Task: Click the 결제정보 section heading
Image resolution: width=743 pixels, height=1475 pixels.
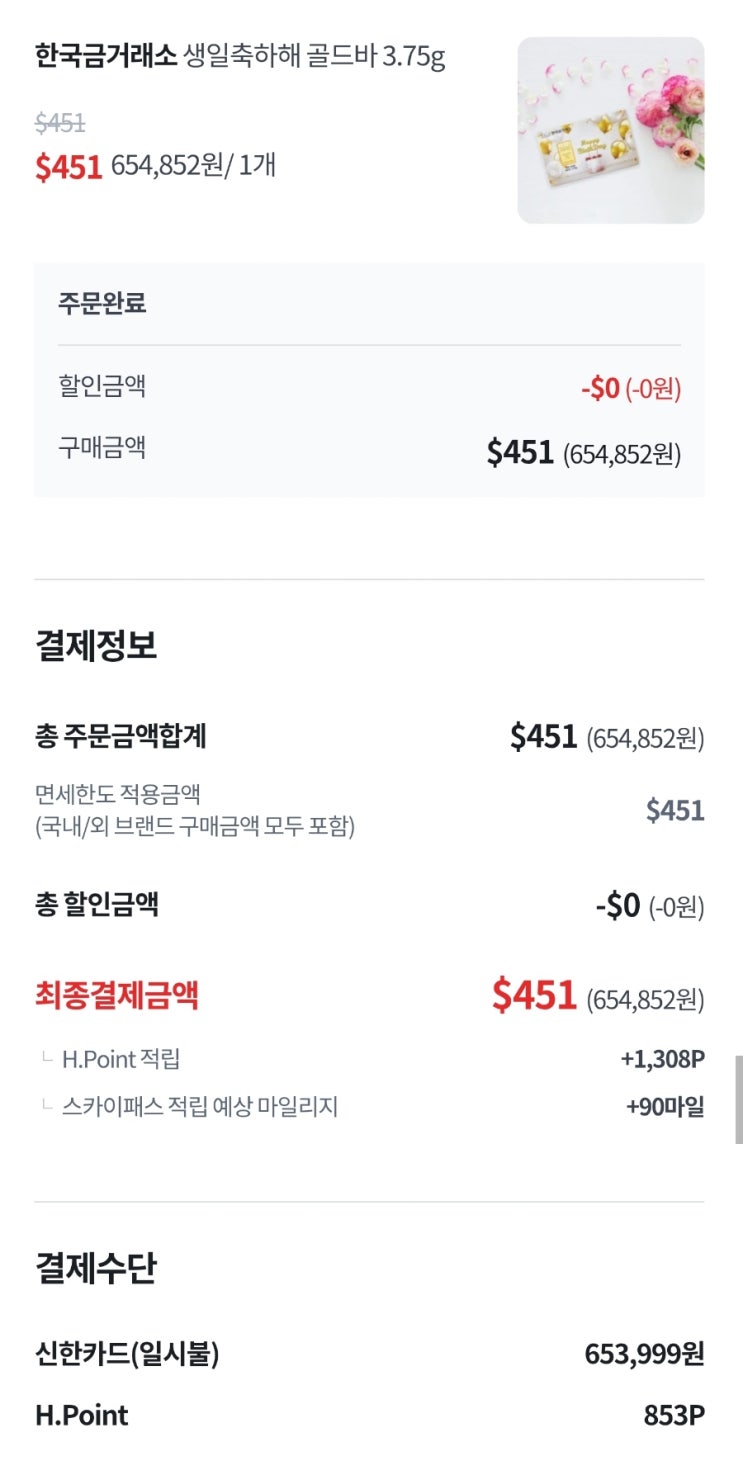Action: click(x=96, y=646)
